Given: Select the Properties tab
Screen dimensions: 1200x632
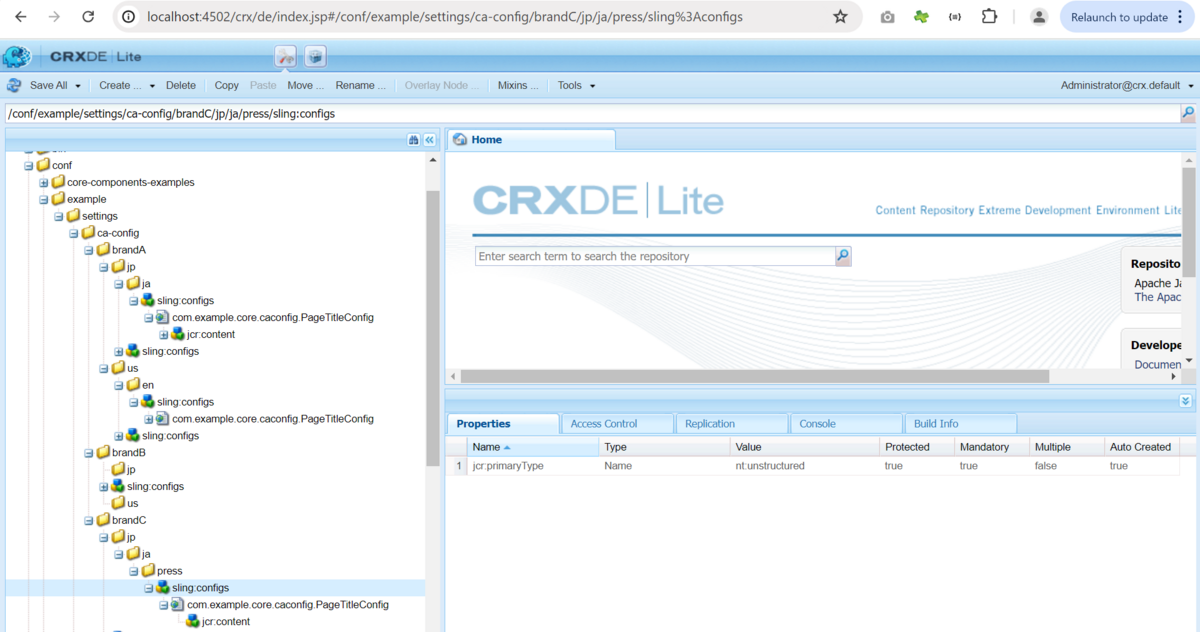Looking at the screenshot, I should click(x=503, y=423).
